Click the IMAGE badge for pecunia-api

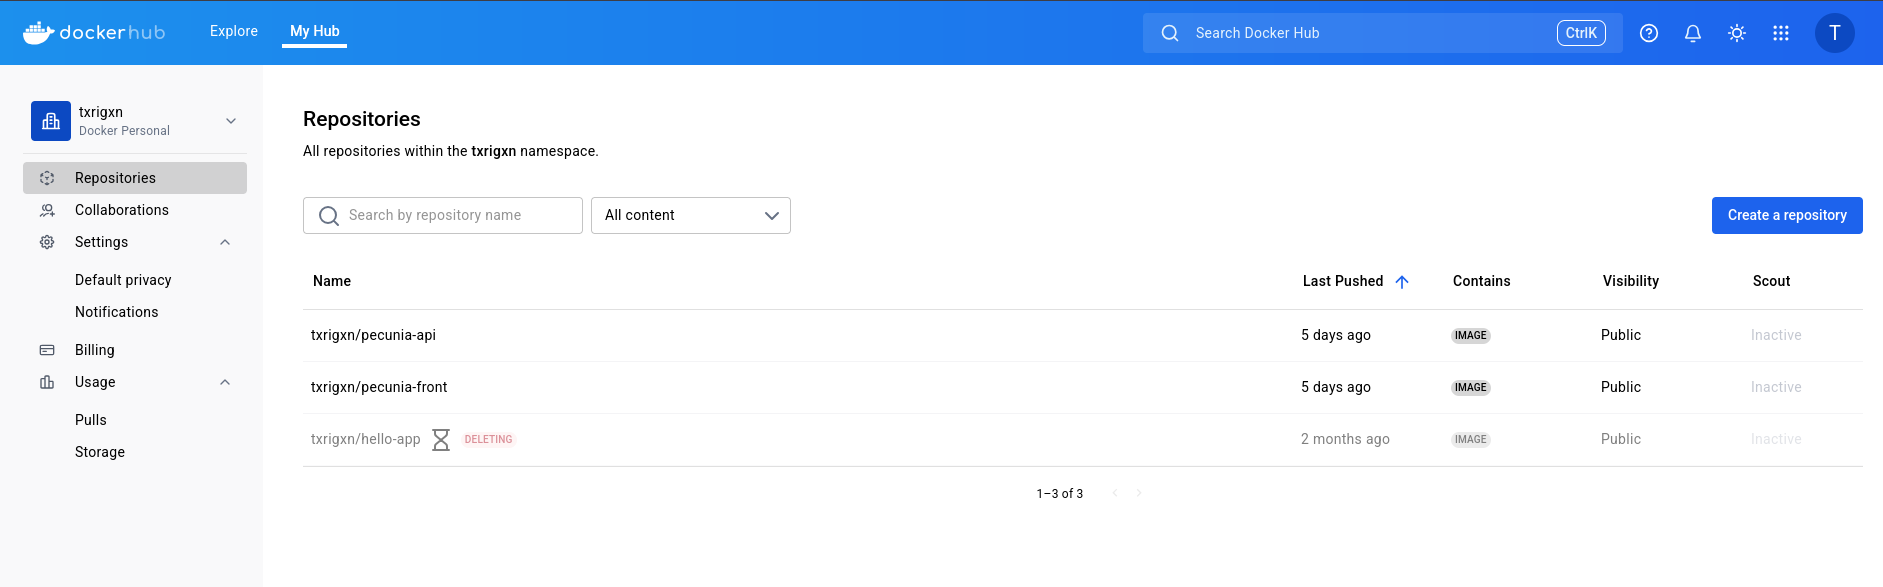pos(1471,336)
